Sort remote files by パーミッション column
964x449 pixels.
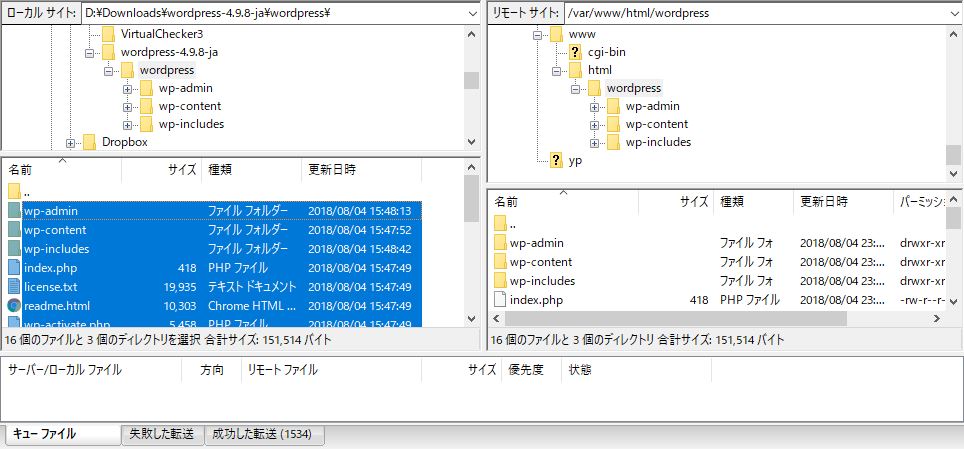[x=919, y=201]
